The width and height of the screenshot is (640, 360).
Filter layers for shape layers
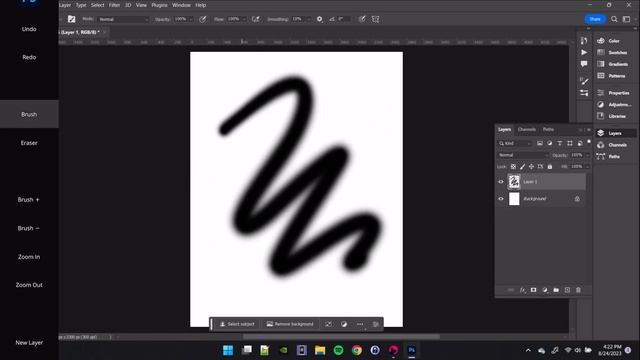tap(570, 143)
